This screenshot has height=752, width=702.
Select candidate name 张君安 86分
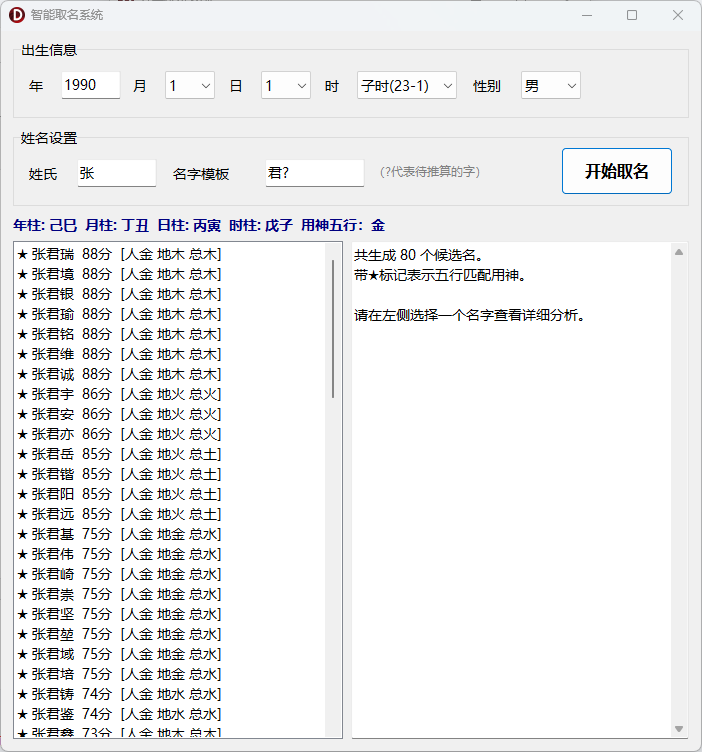click(170, 414)
